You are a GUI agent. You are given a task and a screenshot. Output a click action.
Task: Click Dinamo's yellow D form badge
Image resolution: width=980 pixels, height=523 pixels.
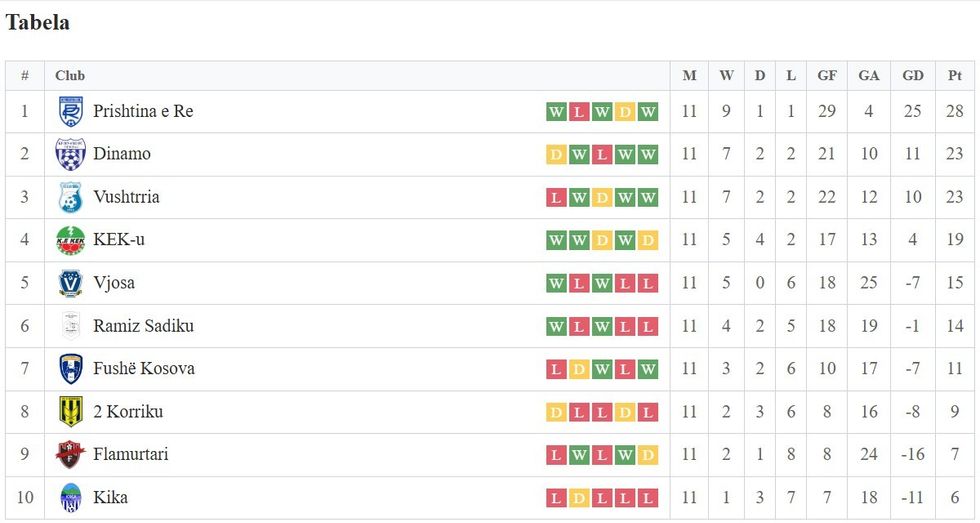tap(555, 155)
